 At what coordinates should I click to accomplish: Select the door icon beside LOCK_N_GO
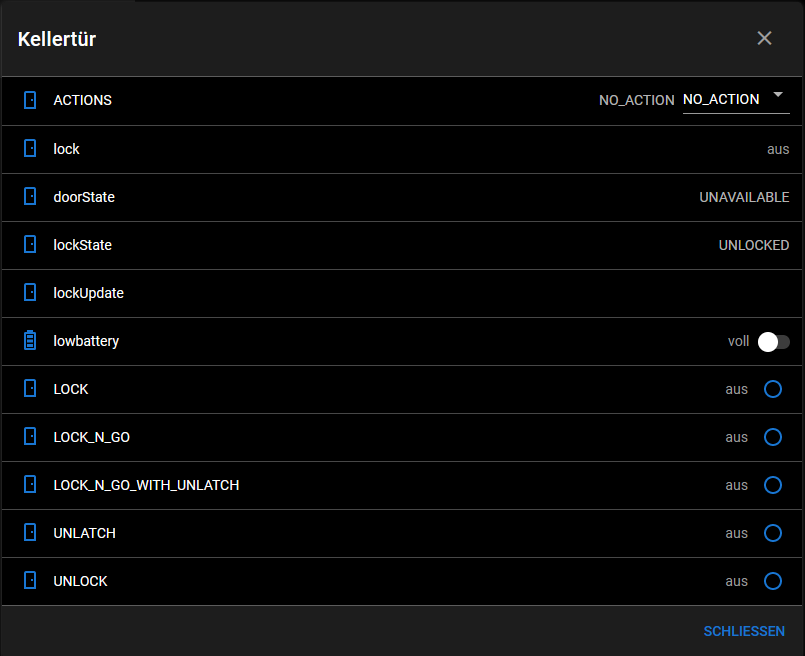(x=30, y=437)
